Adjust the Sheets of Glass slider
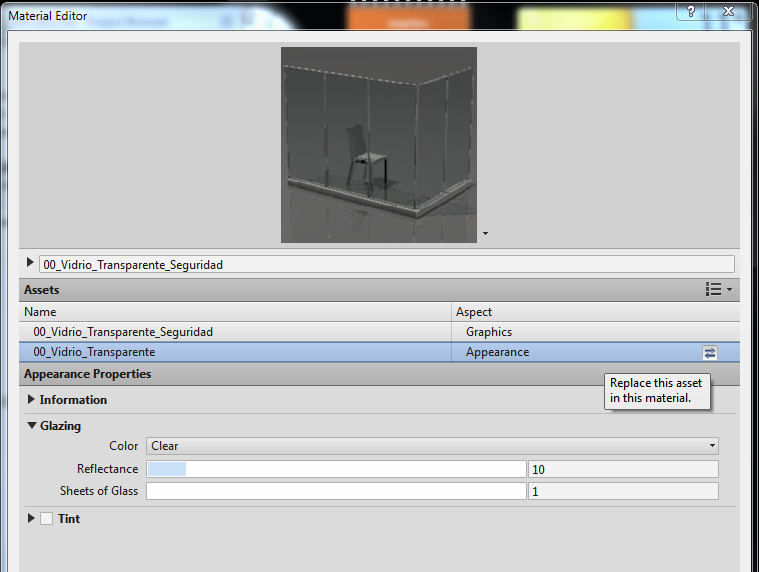Screen dimensions: 759x572 pos(336,491)
